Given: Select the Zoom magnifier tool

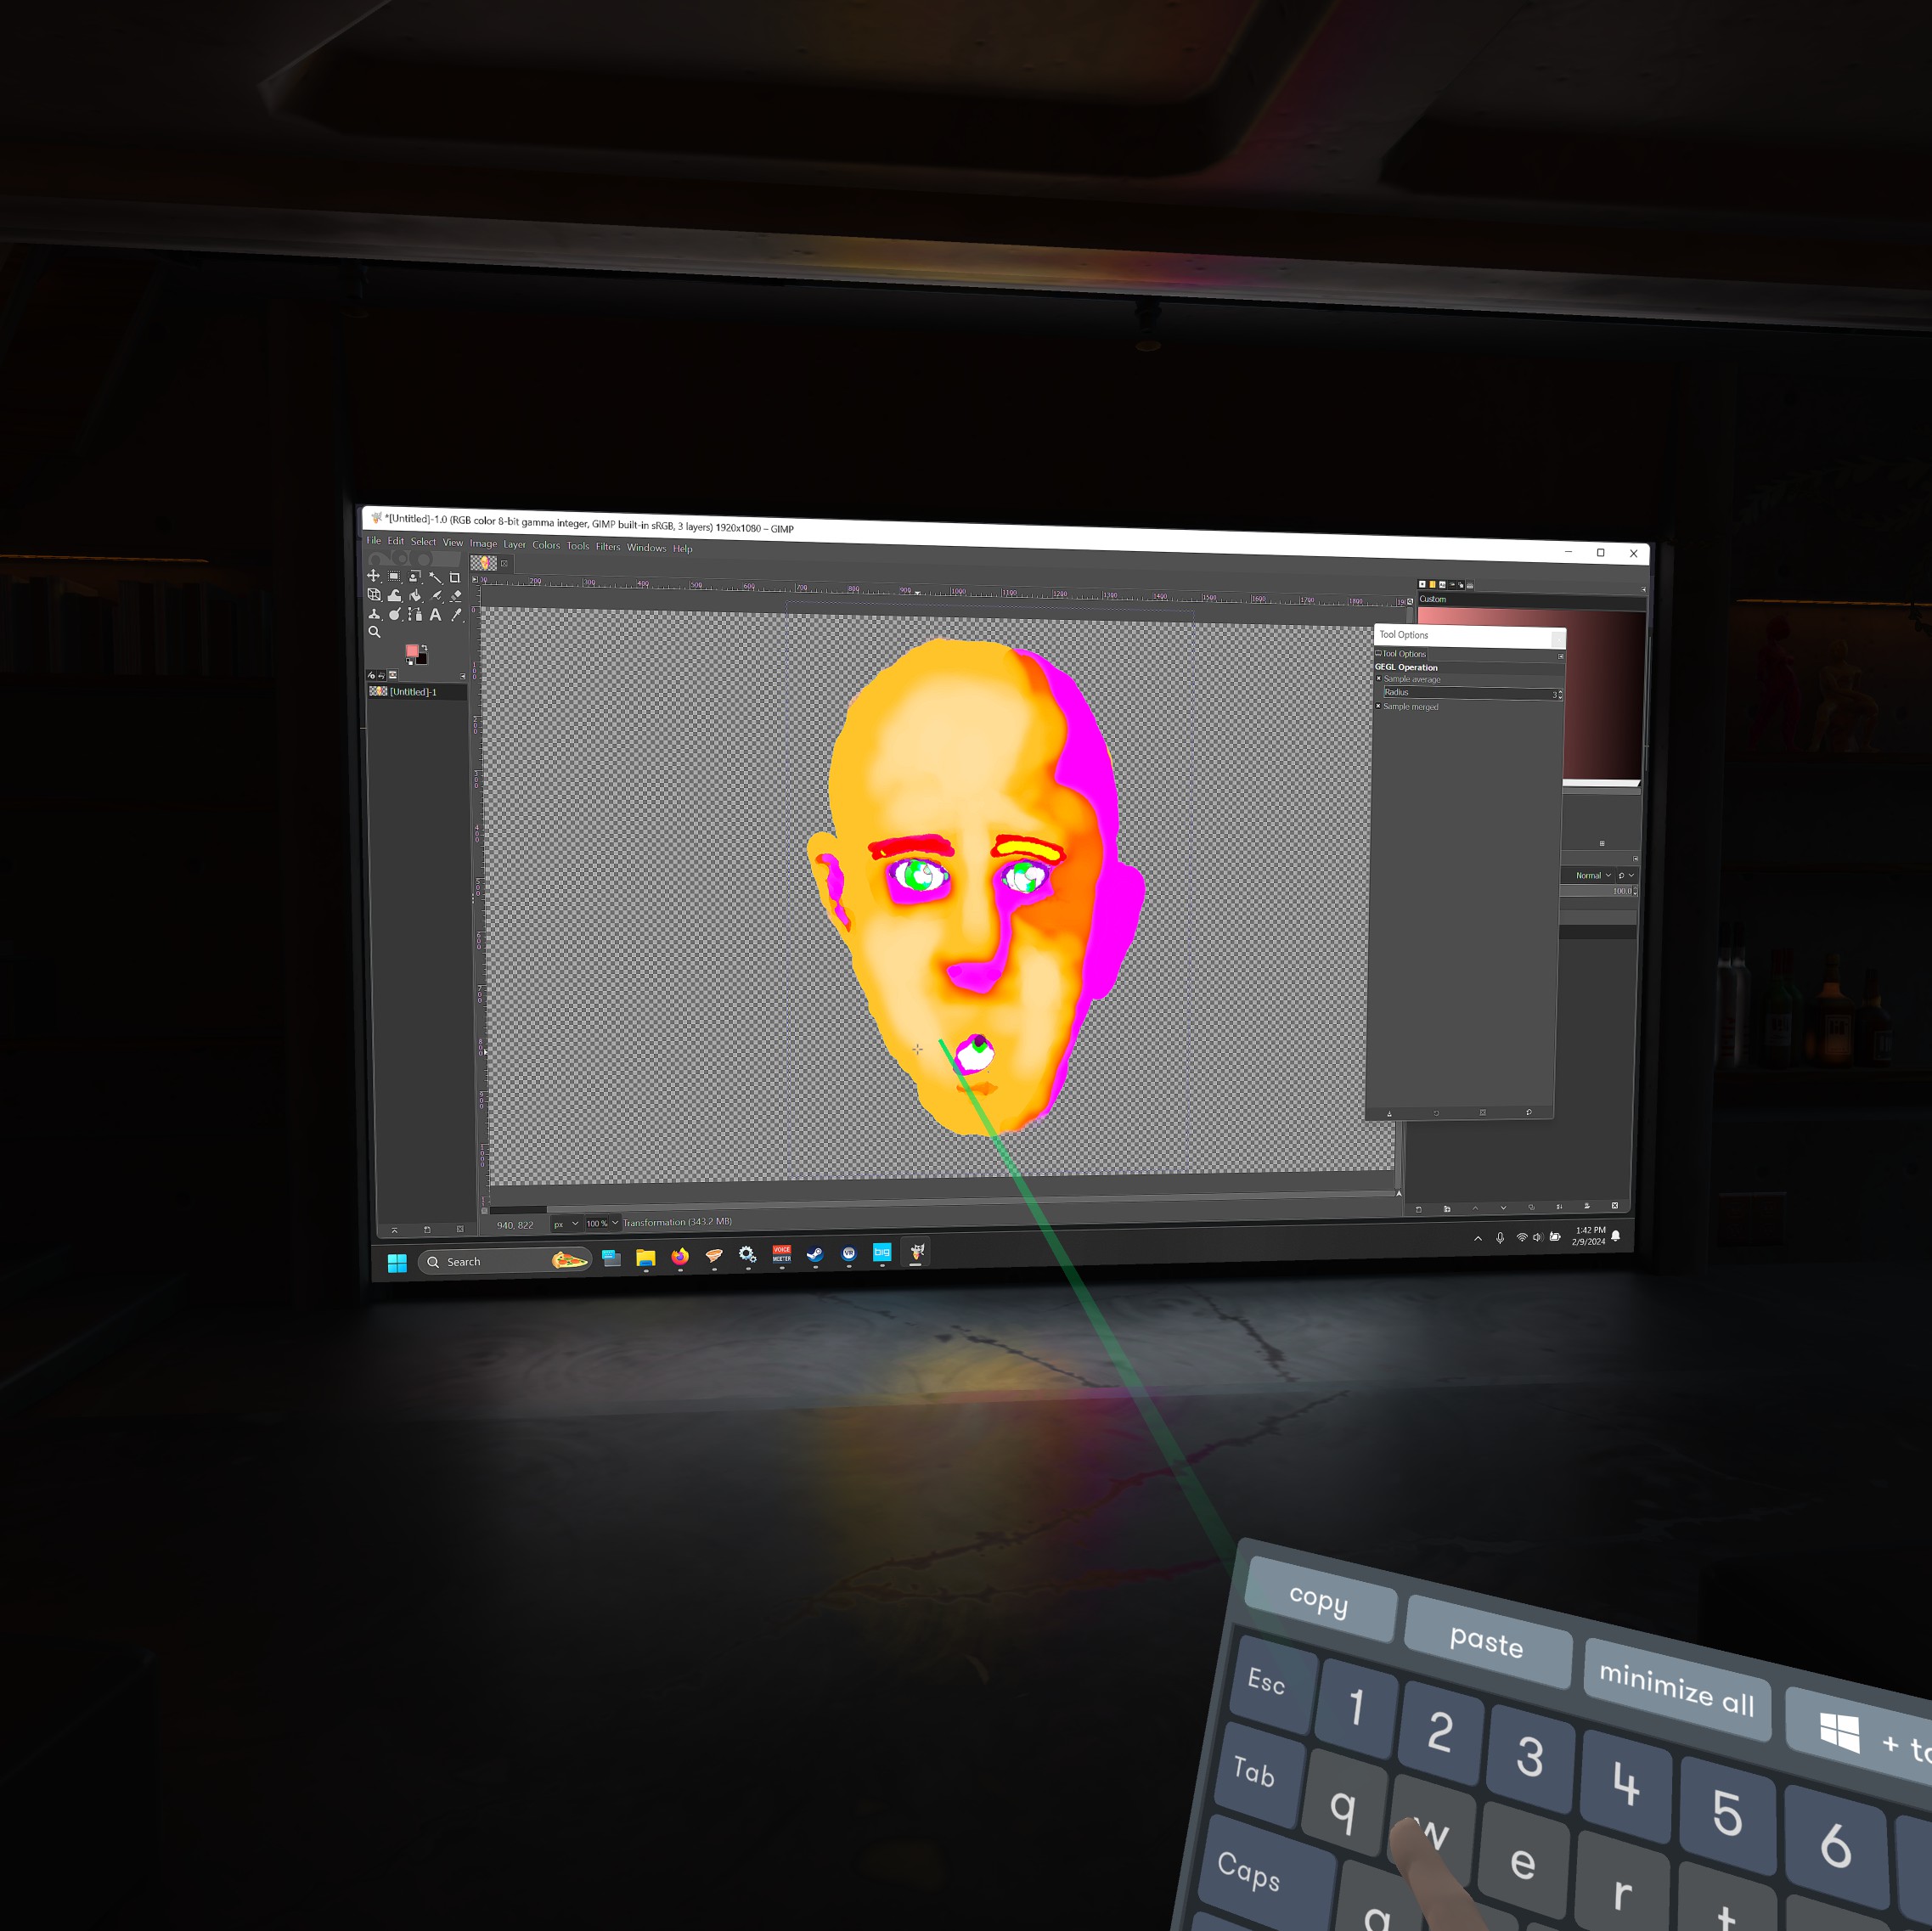Looking at the screenshot, I should [x=374, y=632].
